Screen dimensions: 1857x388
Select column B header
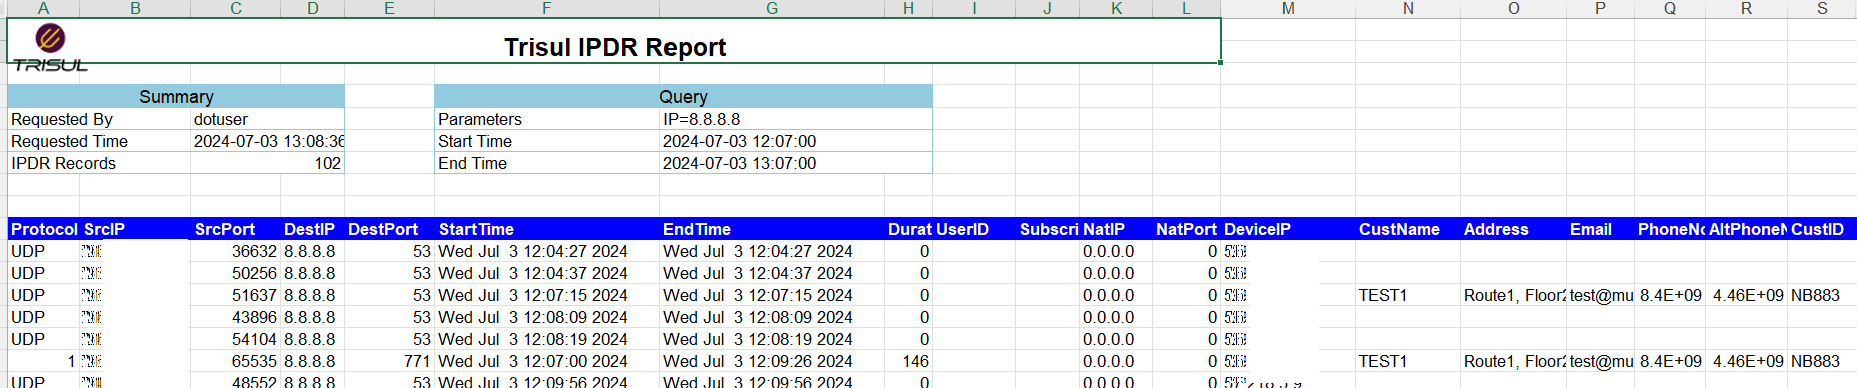point(135,8)
